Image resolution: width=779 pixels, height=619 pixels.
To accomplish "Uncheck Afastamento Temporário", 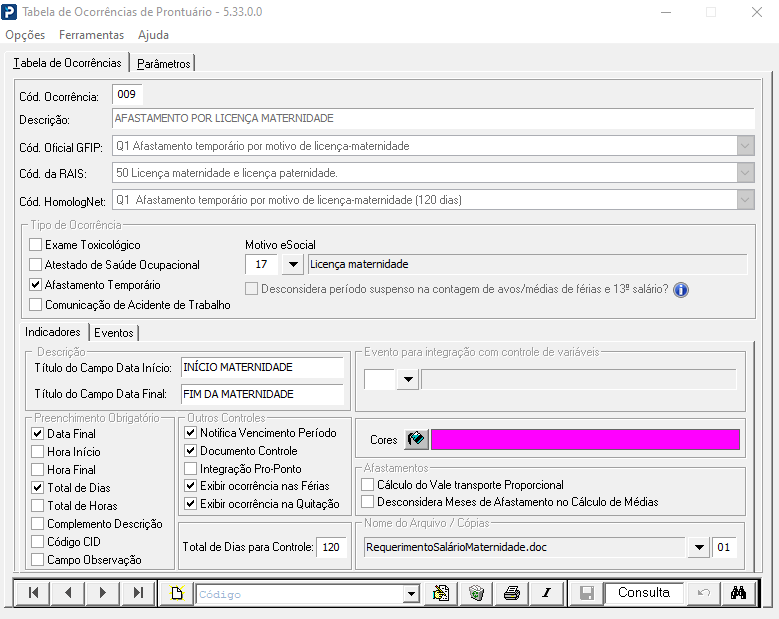I will tap(35, 285).
